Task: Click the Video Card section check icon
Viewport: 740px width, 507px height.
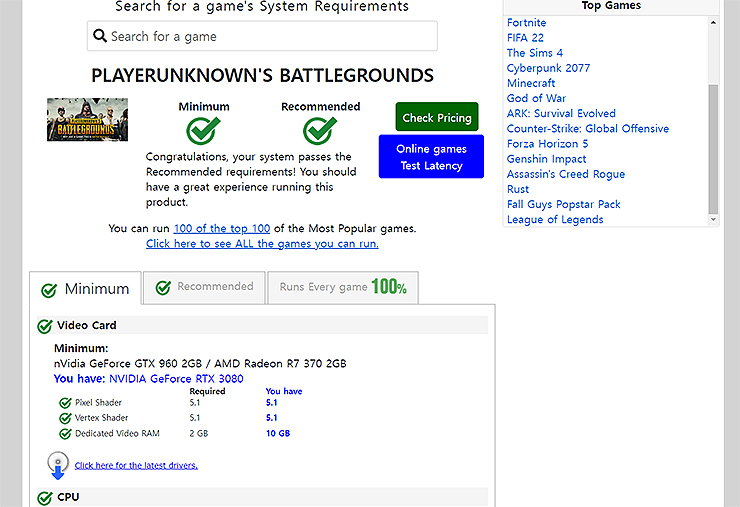Action: (x=45, y=326)
